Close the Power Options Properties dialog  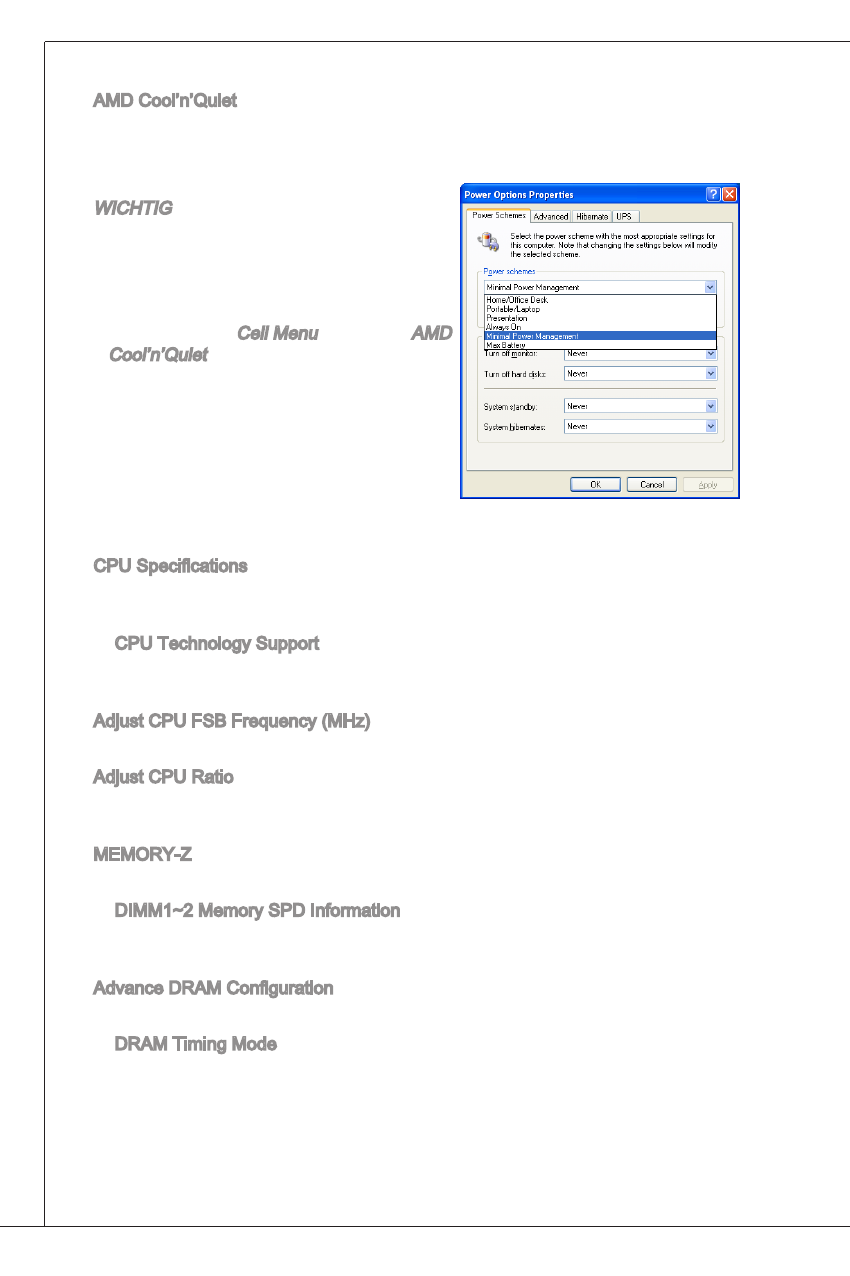pos(729,195)
